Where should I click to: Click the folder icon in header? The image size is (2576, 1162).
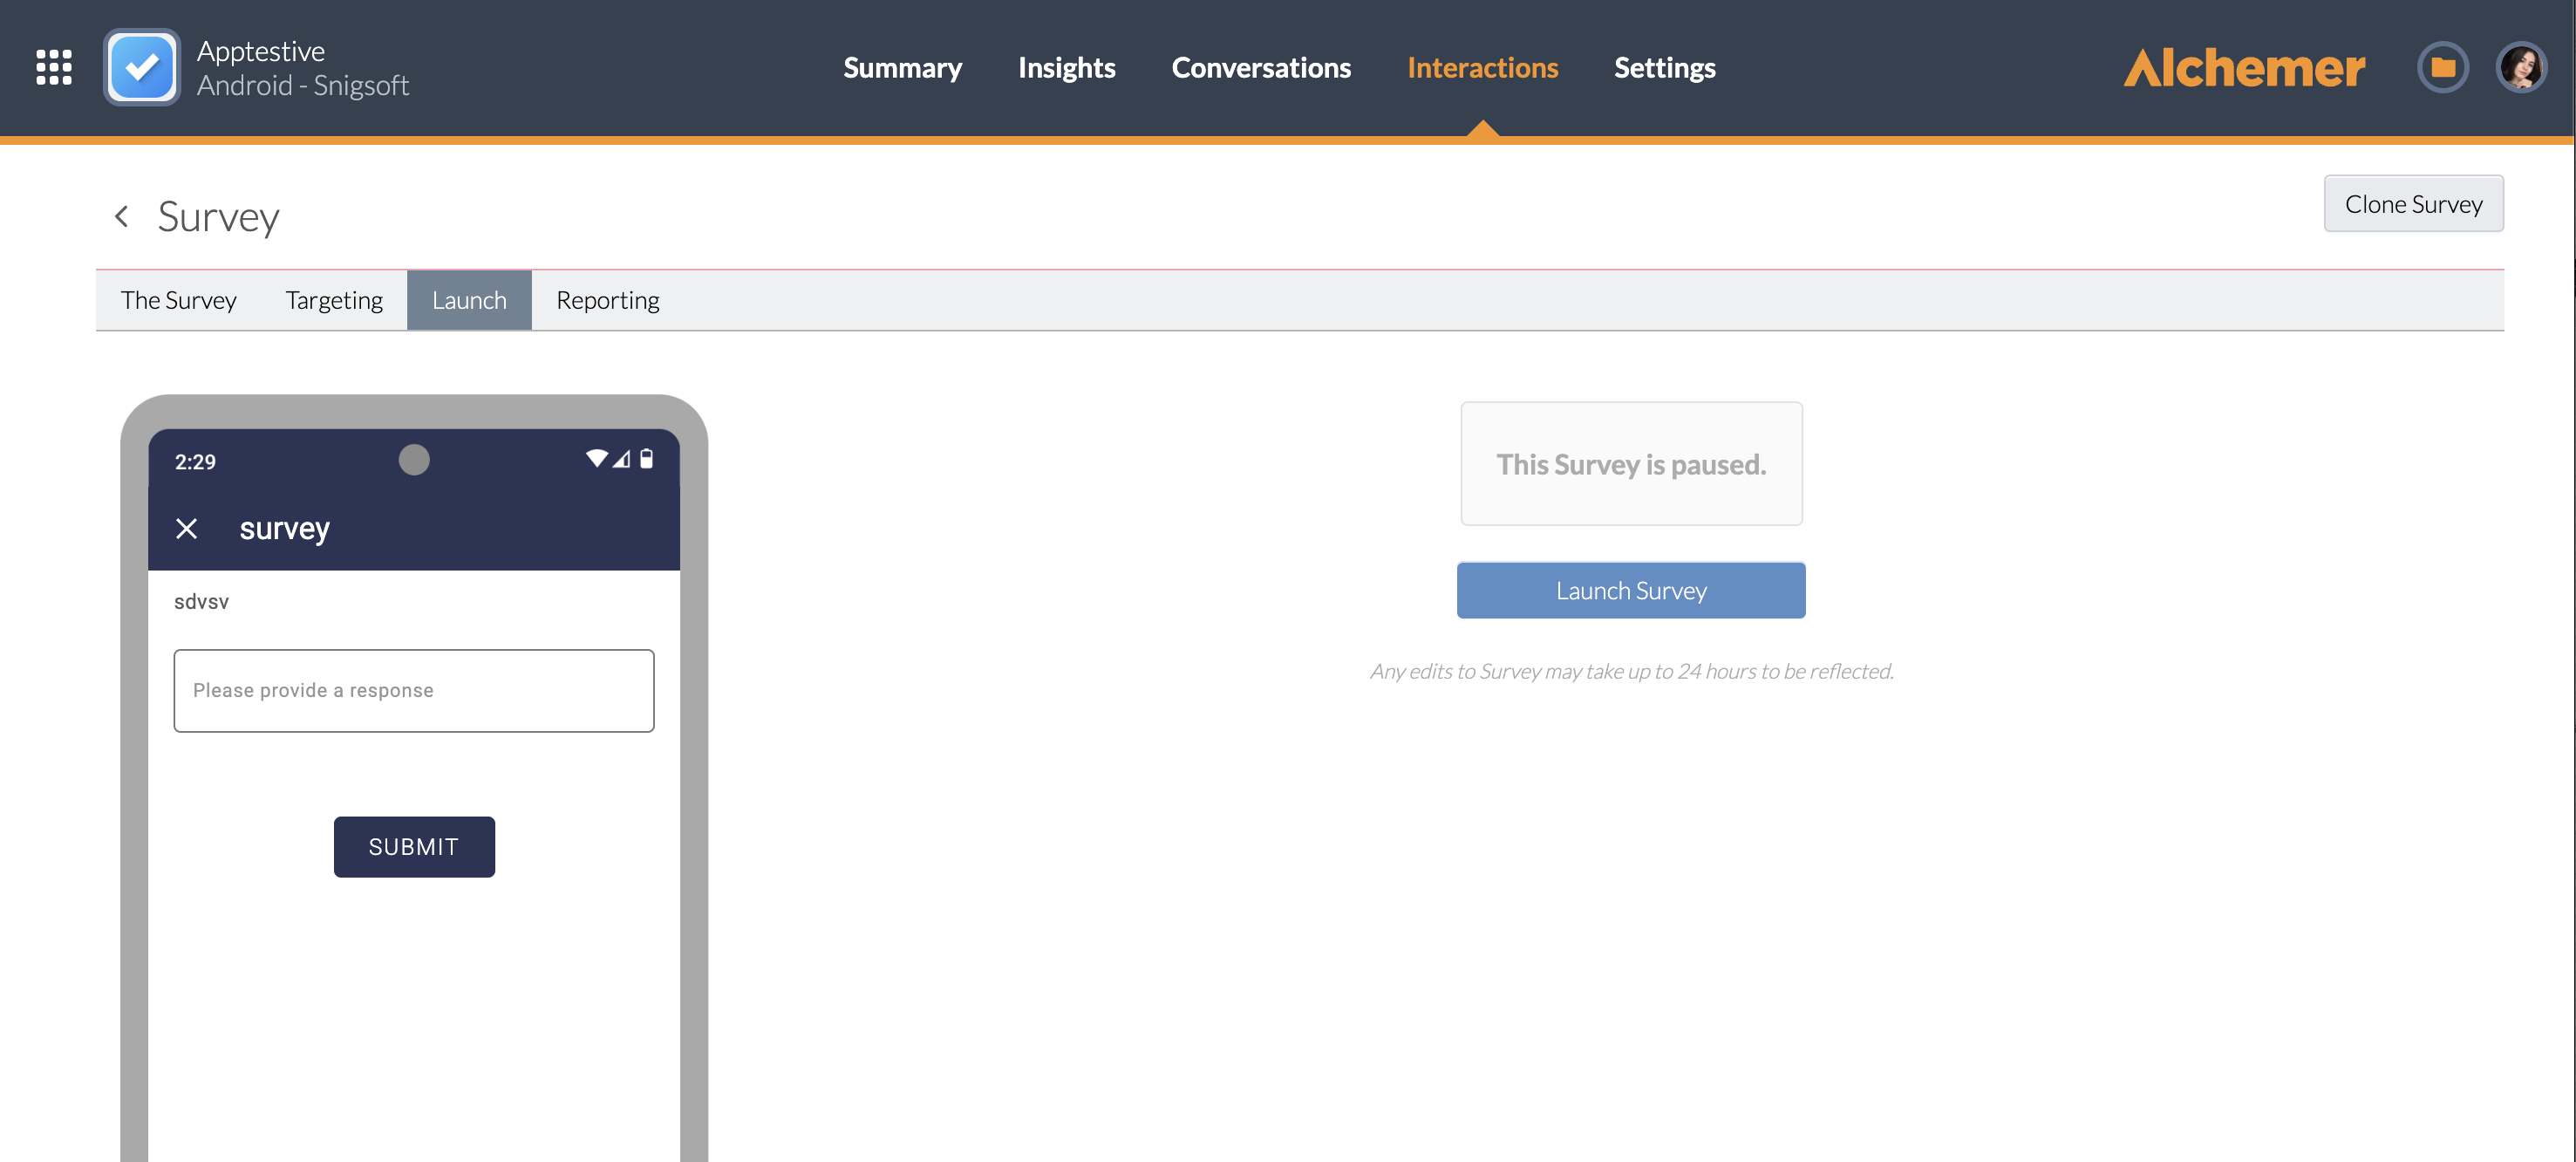(2442, 67)
